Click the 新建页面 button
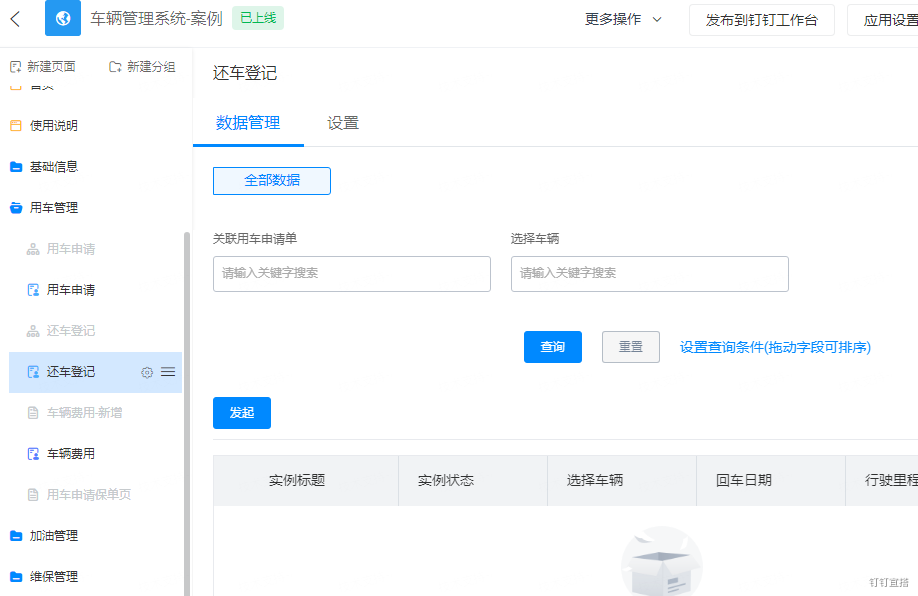Image resolution: width=918 pixels, height=596 pixels. pyautogui.click(x=43, y=67)
